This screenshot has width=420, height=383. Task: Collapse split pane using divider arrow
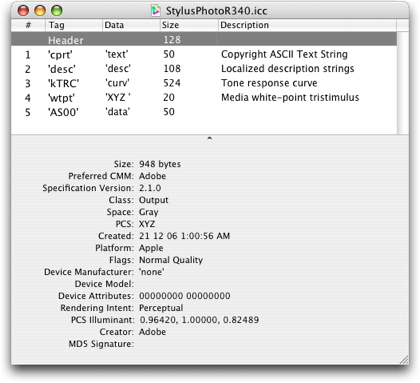pyautogui.click(x=209, y=138)
